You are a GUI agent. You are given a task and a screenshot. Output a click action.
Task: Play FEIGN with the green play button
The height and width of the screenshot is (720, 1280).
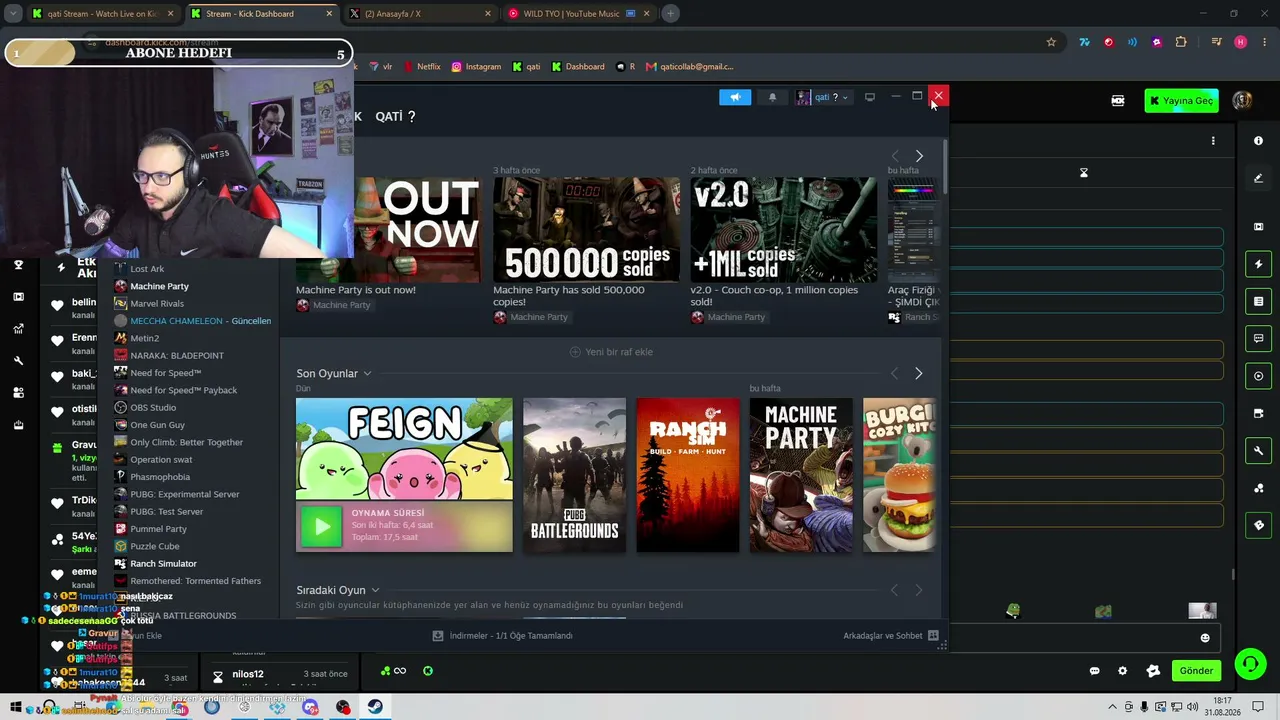coord(321,526)
